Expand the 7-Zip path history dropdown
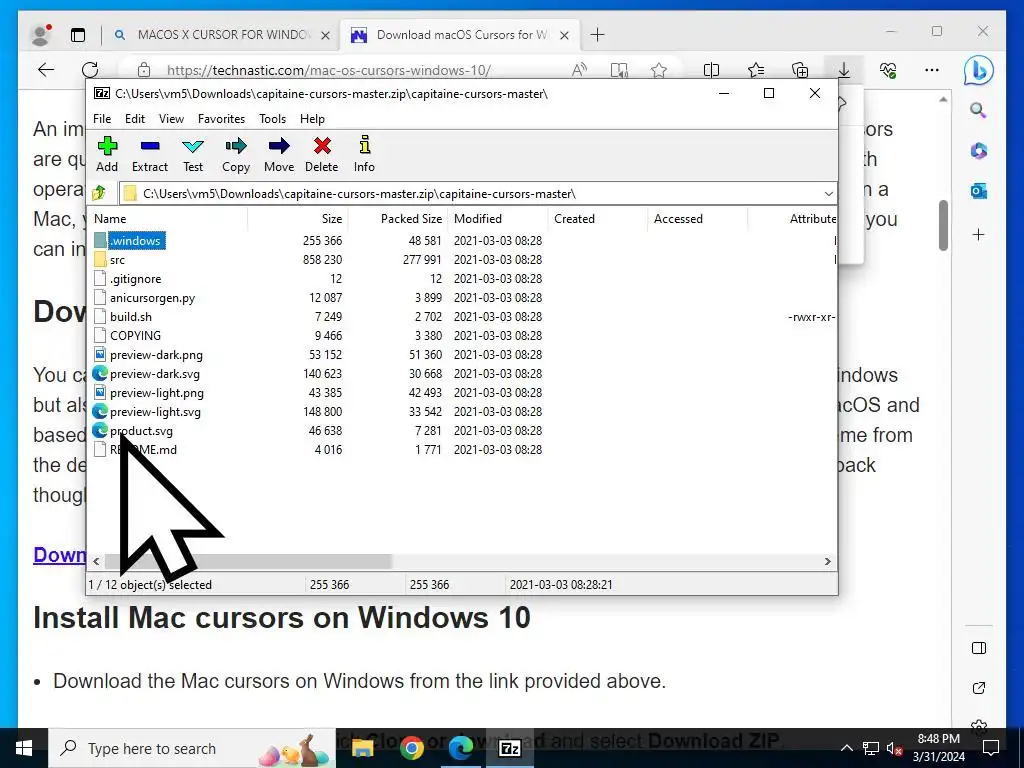 pyautogui.click(x=828, y=194)
